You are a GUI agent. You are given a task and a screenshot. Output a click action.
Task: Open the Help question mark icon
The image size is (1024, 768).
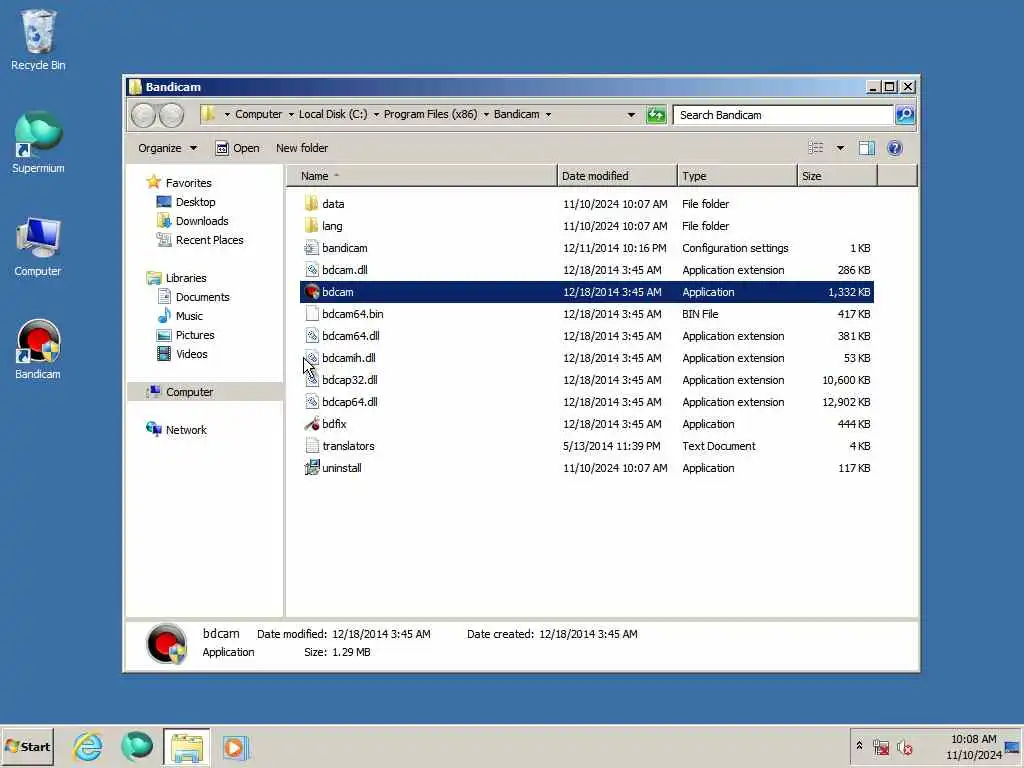tap(895, 148)
